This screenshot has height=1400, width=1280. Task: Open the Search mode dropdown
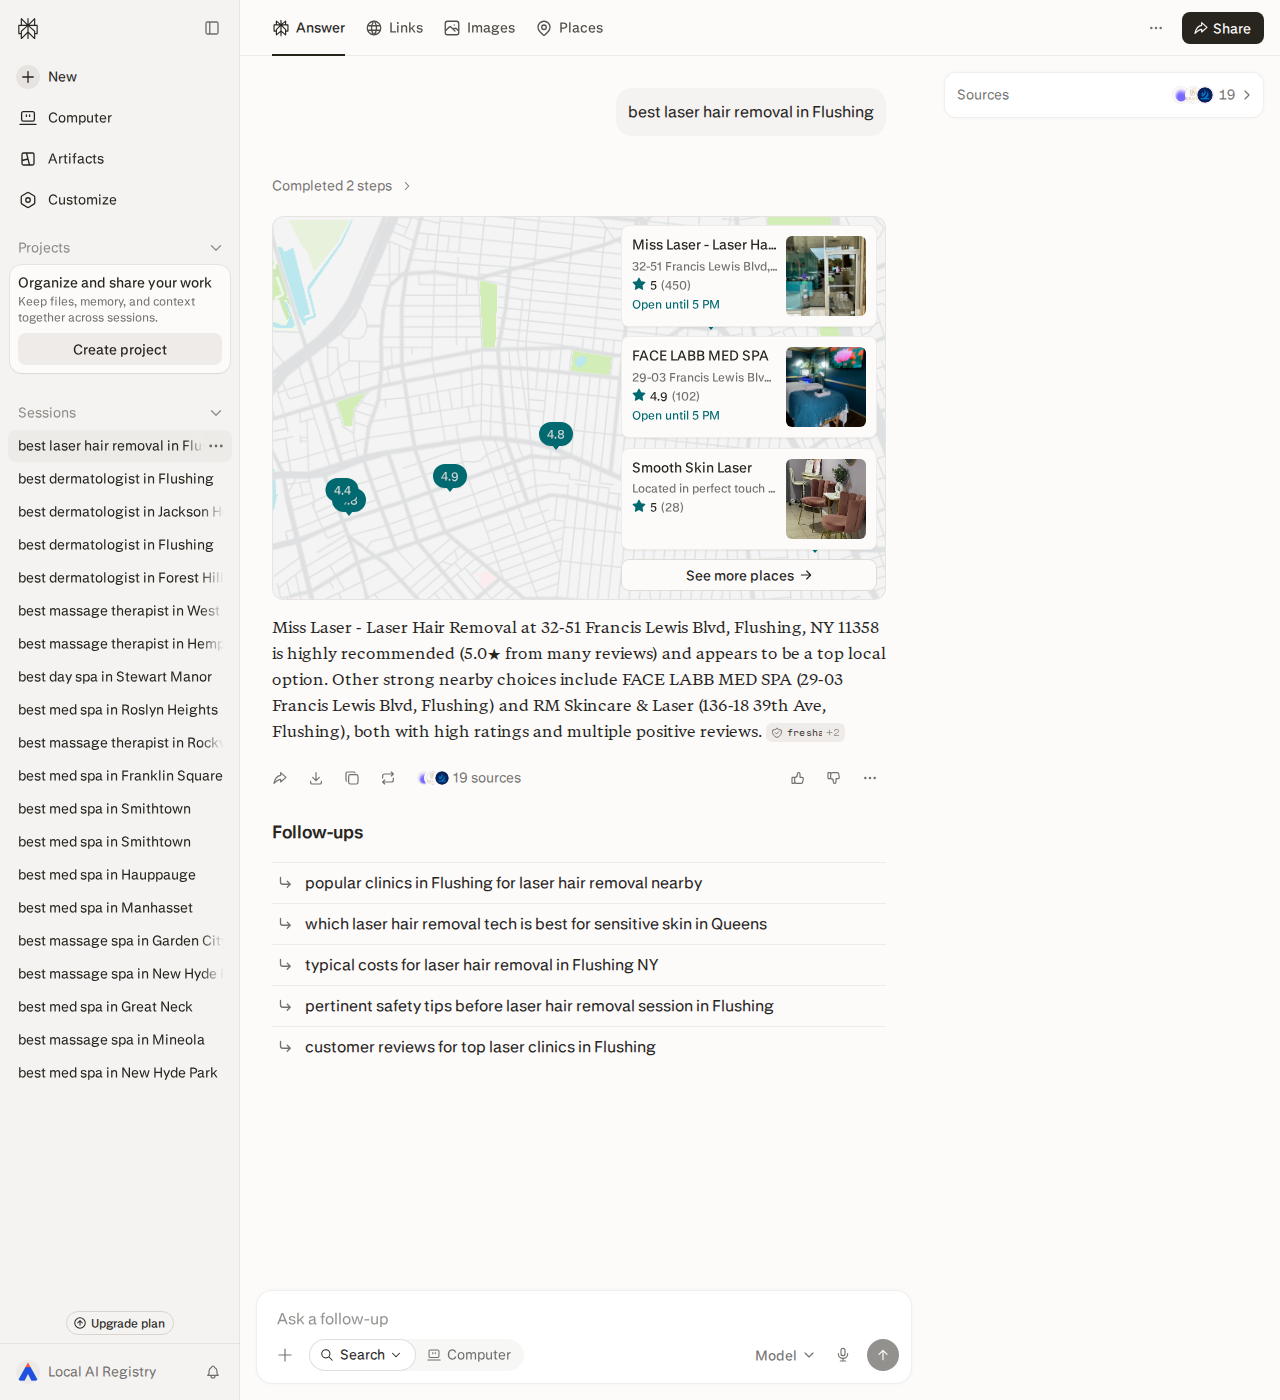(x=362, y=1355)
